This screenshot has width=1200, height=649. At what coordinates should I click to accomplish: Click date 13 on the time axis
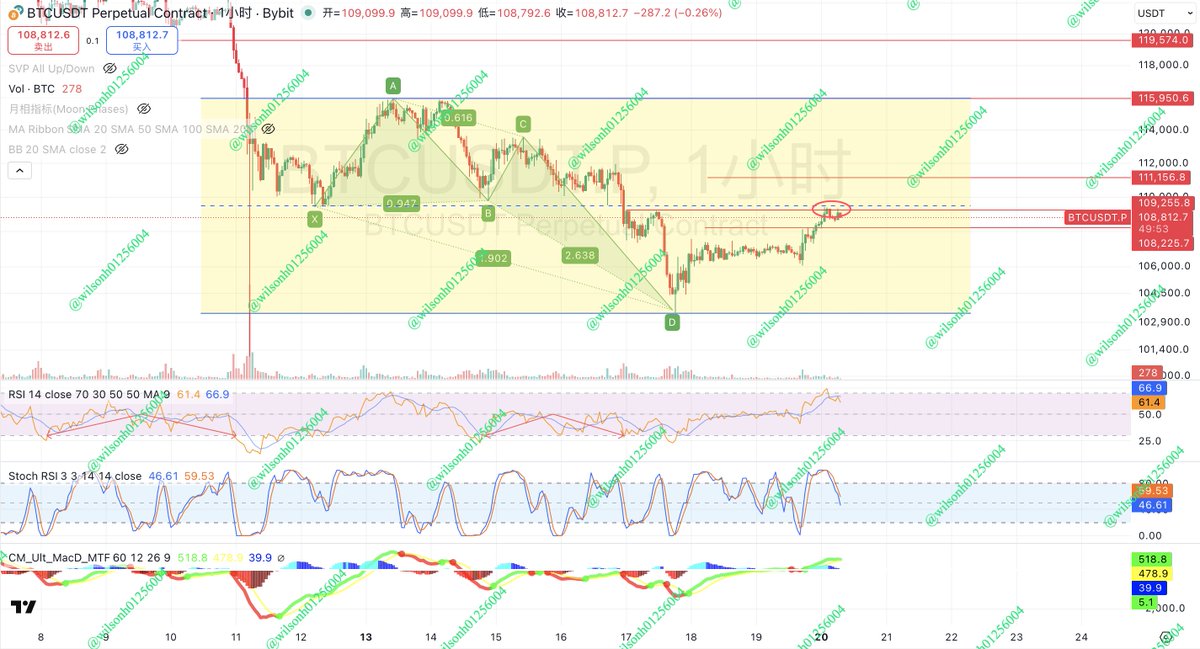[366, 636]
